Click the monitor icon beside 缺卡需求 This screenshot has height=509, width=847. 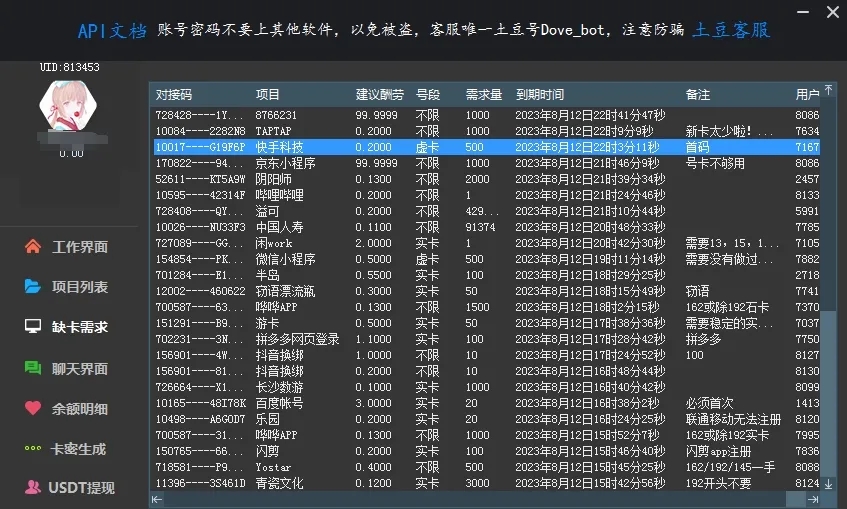point(32,327)
